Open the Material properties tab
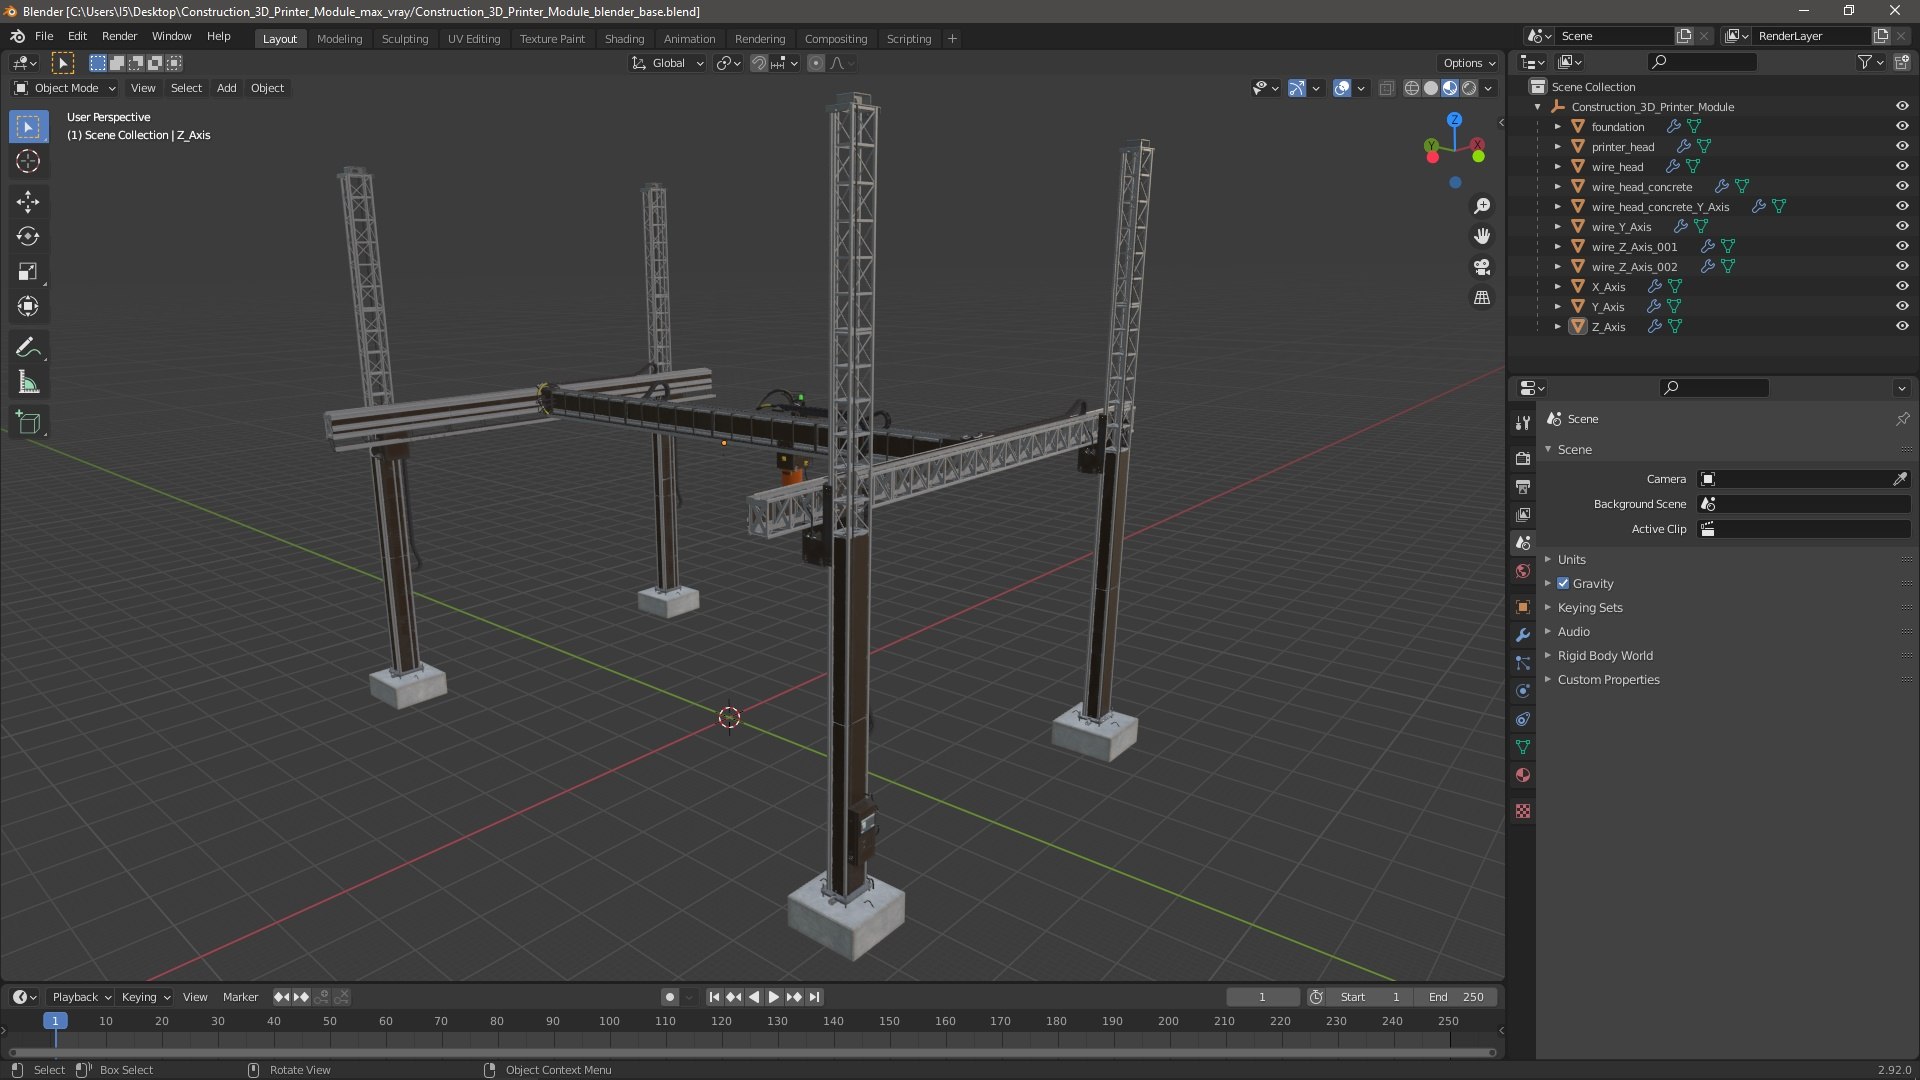1920x1080 pixels. (x=1523, y=775)
